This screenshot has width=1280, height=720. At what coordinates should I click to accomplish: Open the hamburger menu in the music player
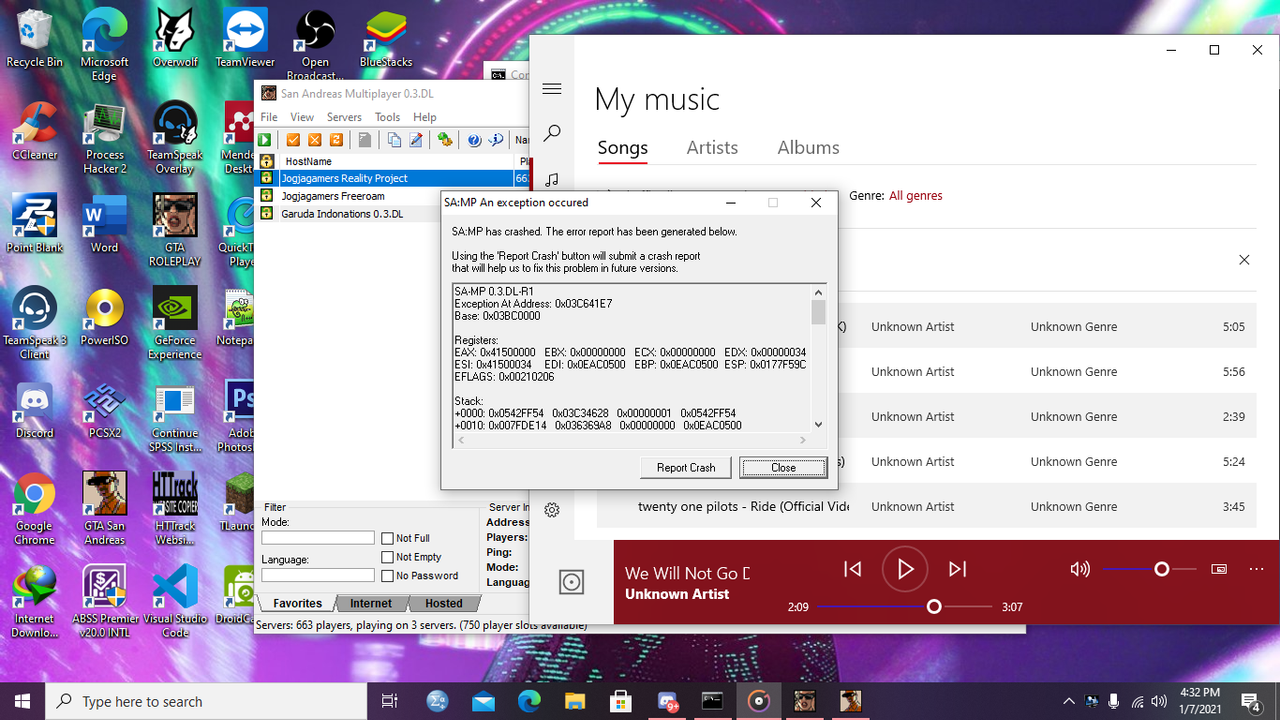pyautogui.click(x=552, y=89)
